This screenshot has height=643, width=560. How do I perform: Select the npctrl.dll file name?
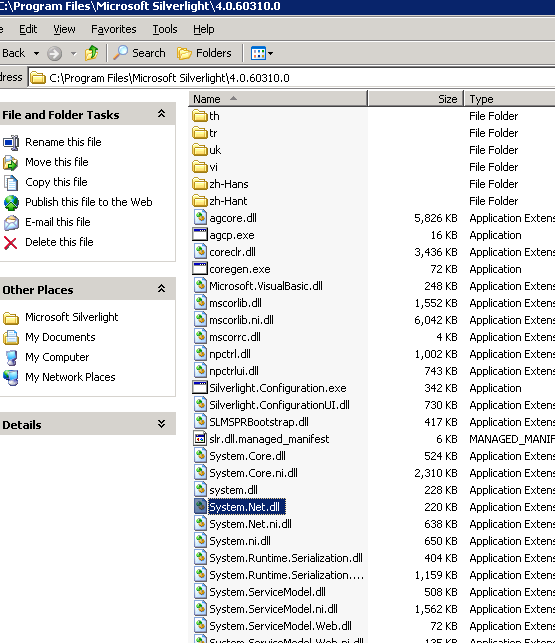click(230, 354)
